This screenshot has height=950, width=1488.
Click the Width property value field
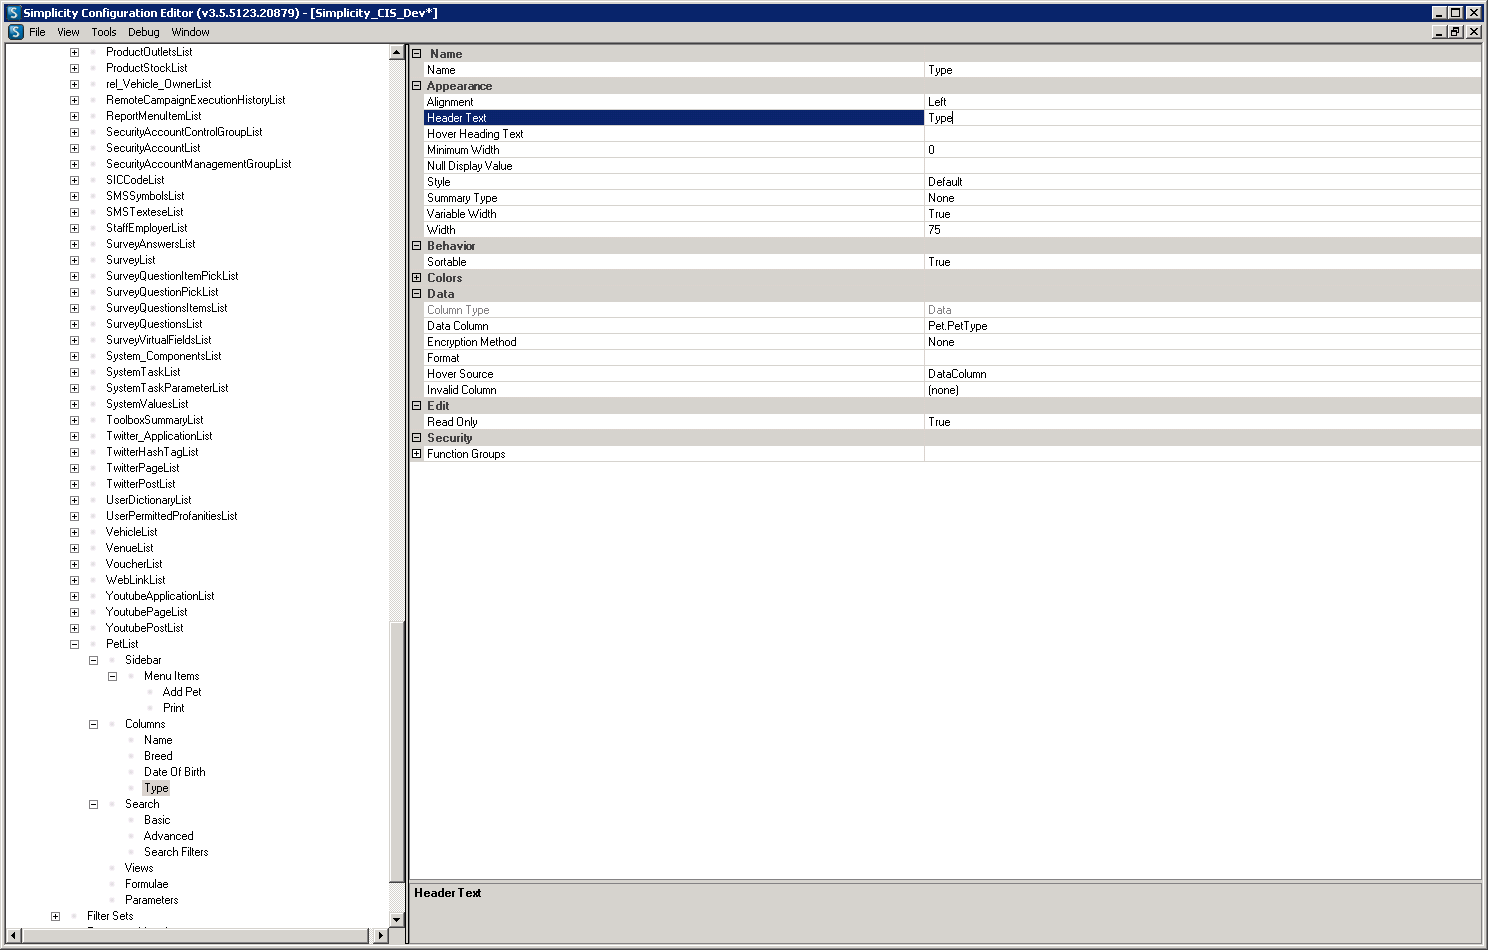point(1200,230)
